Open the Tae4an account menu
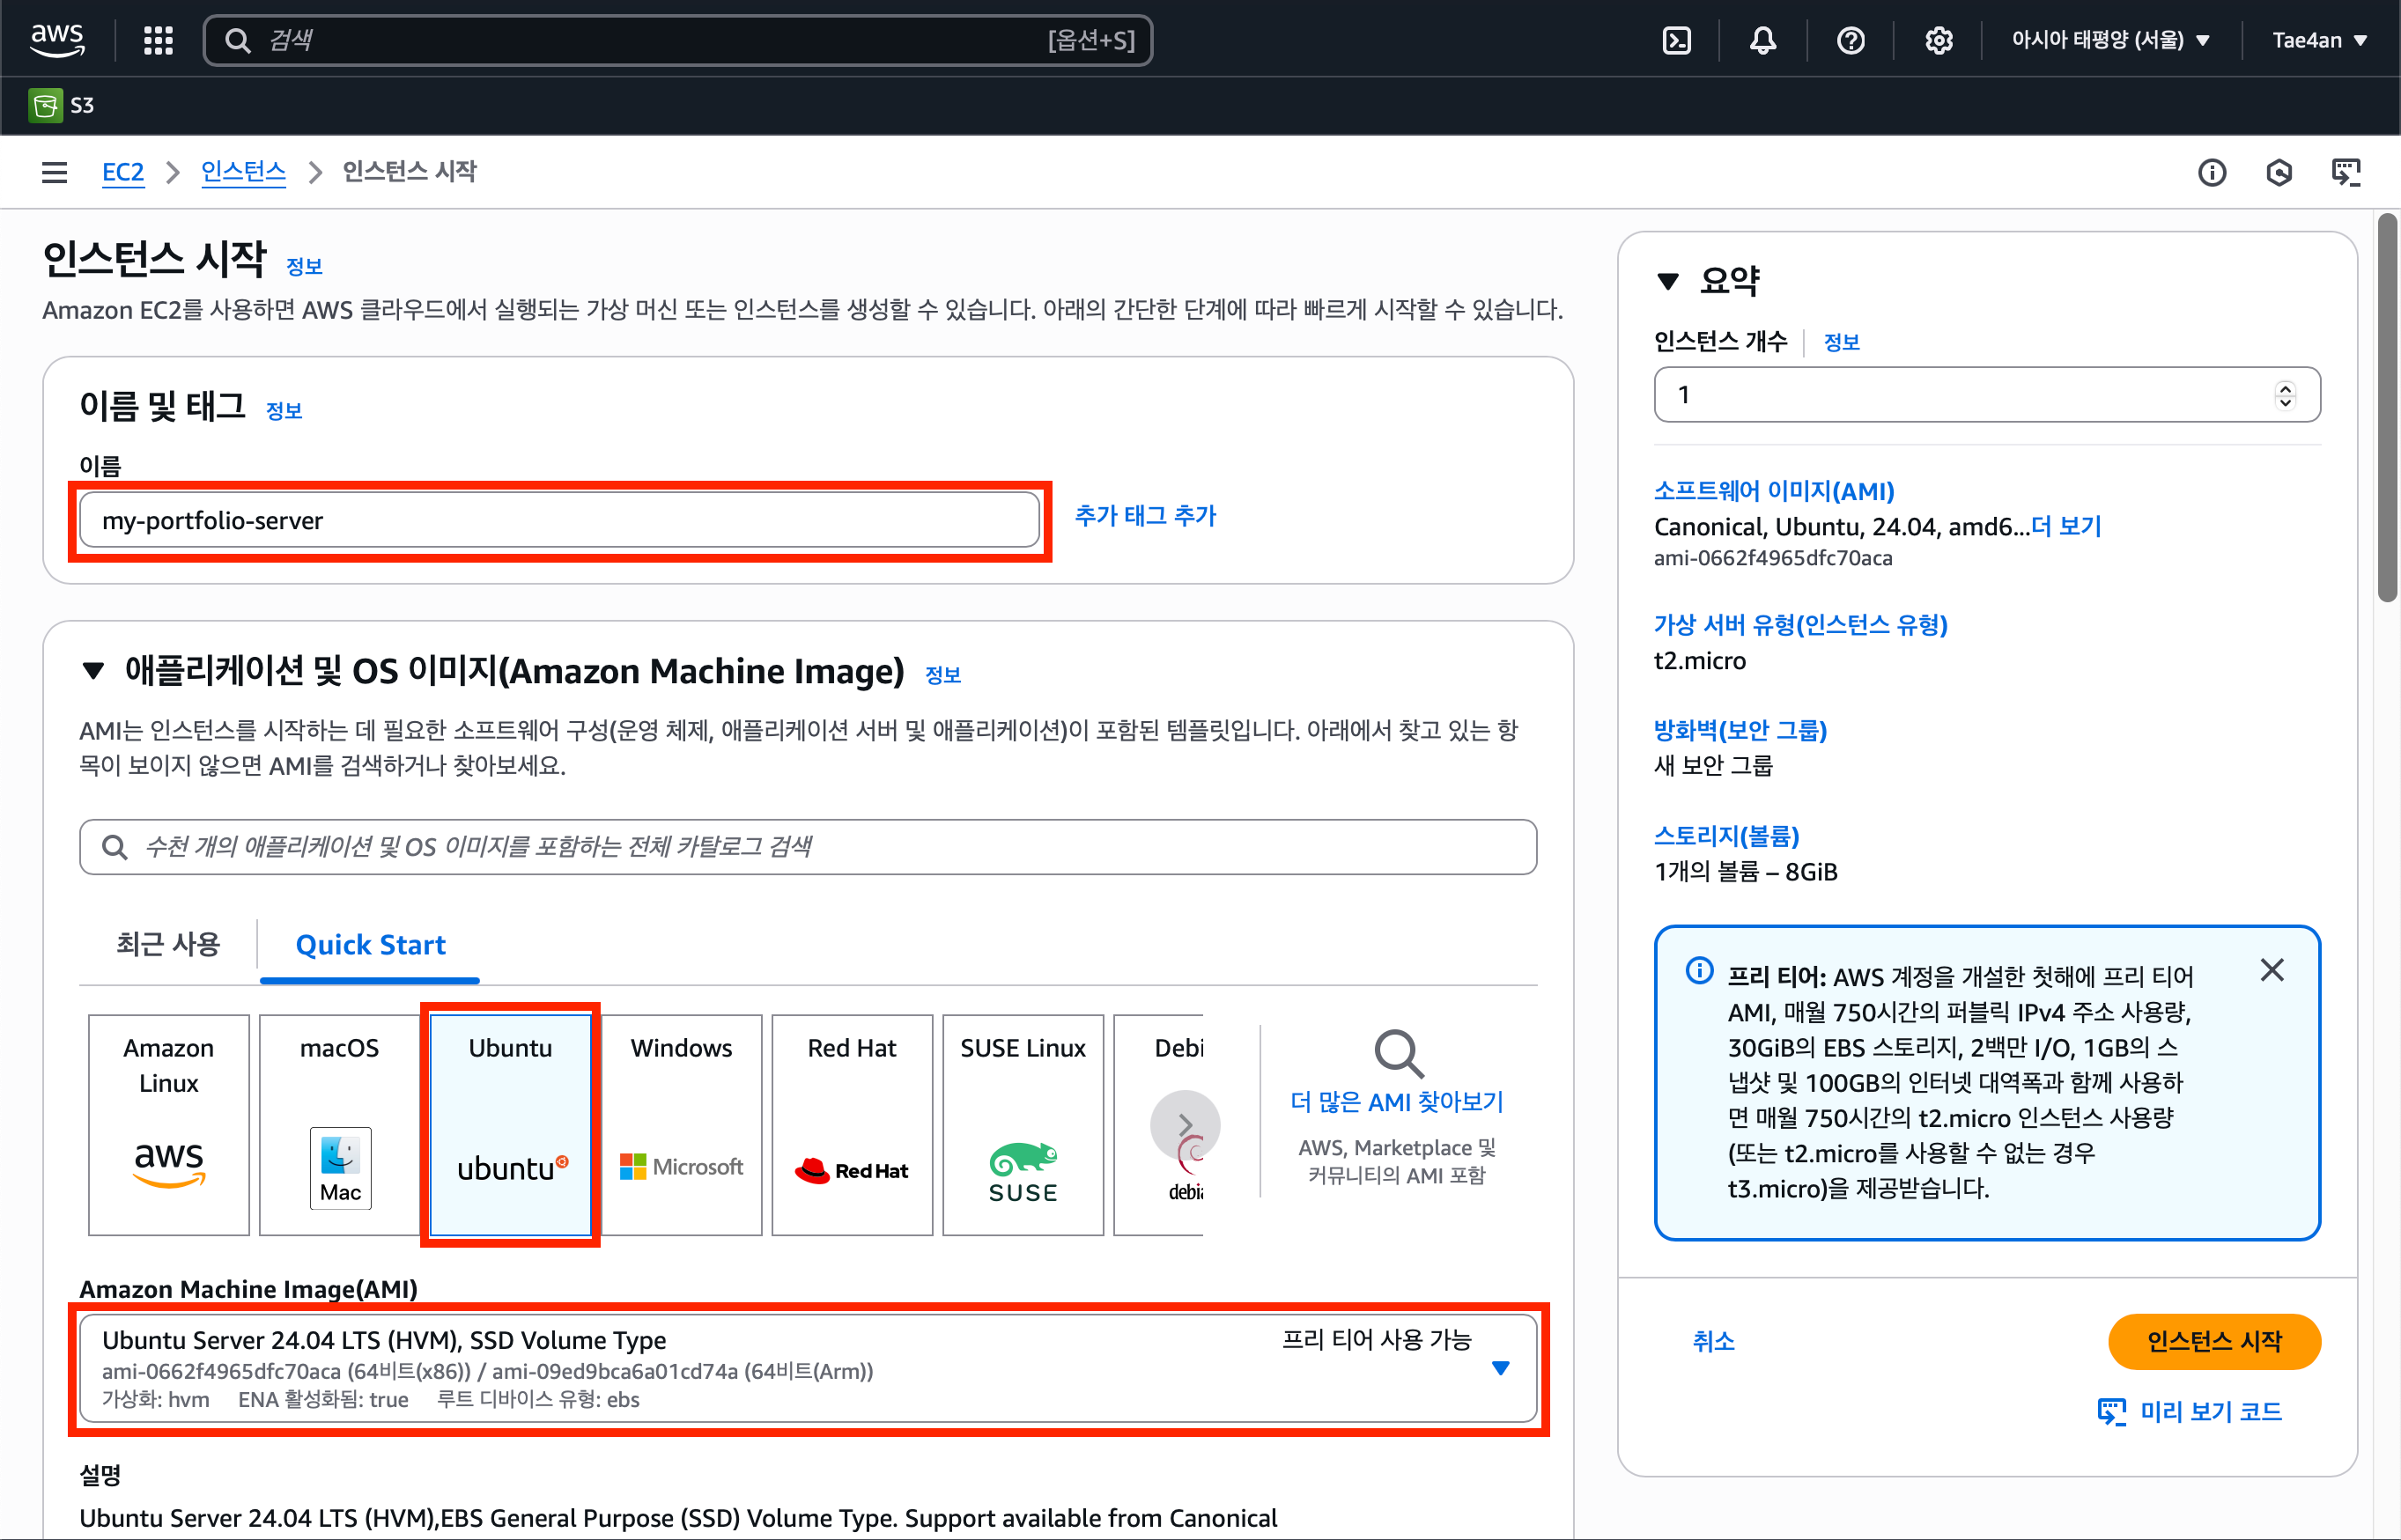 (x=2320, y=40)
